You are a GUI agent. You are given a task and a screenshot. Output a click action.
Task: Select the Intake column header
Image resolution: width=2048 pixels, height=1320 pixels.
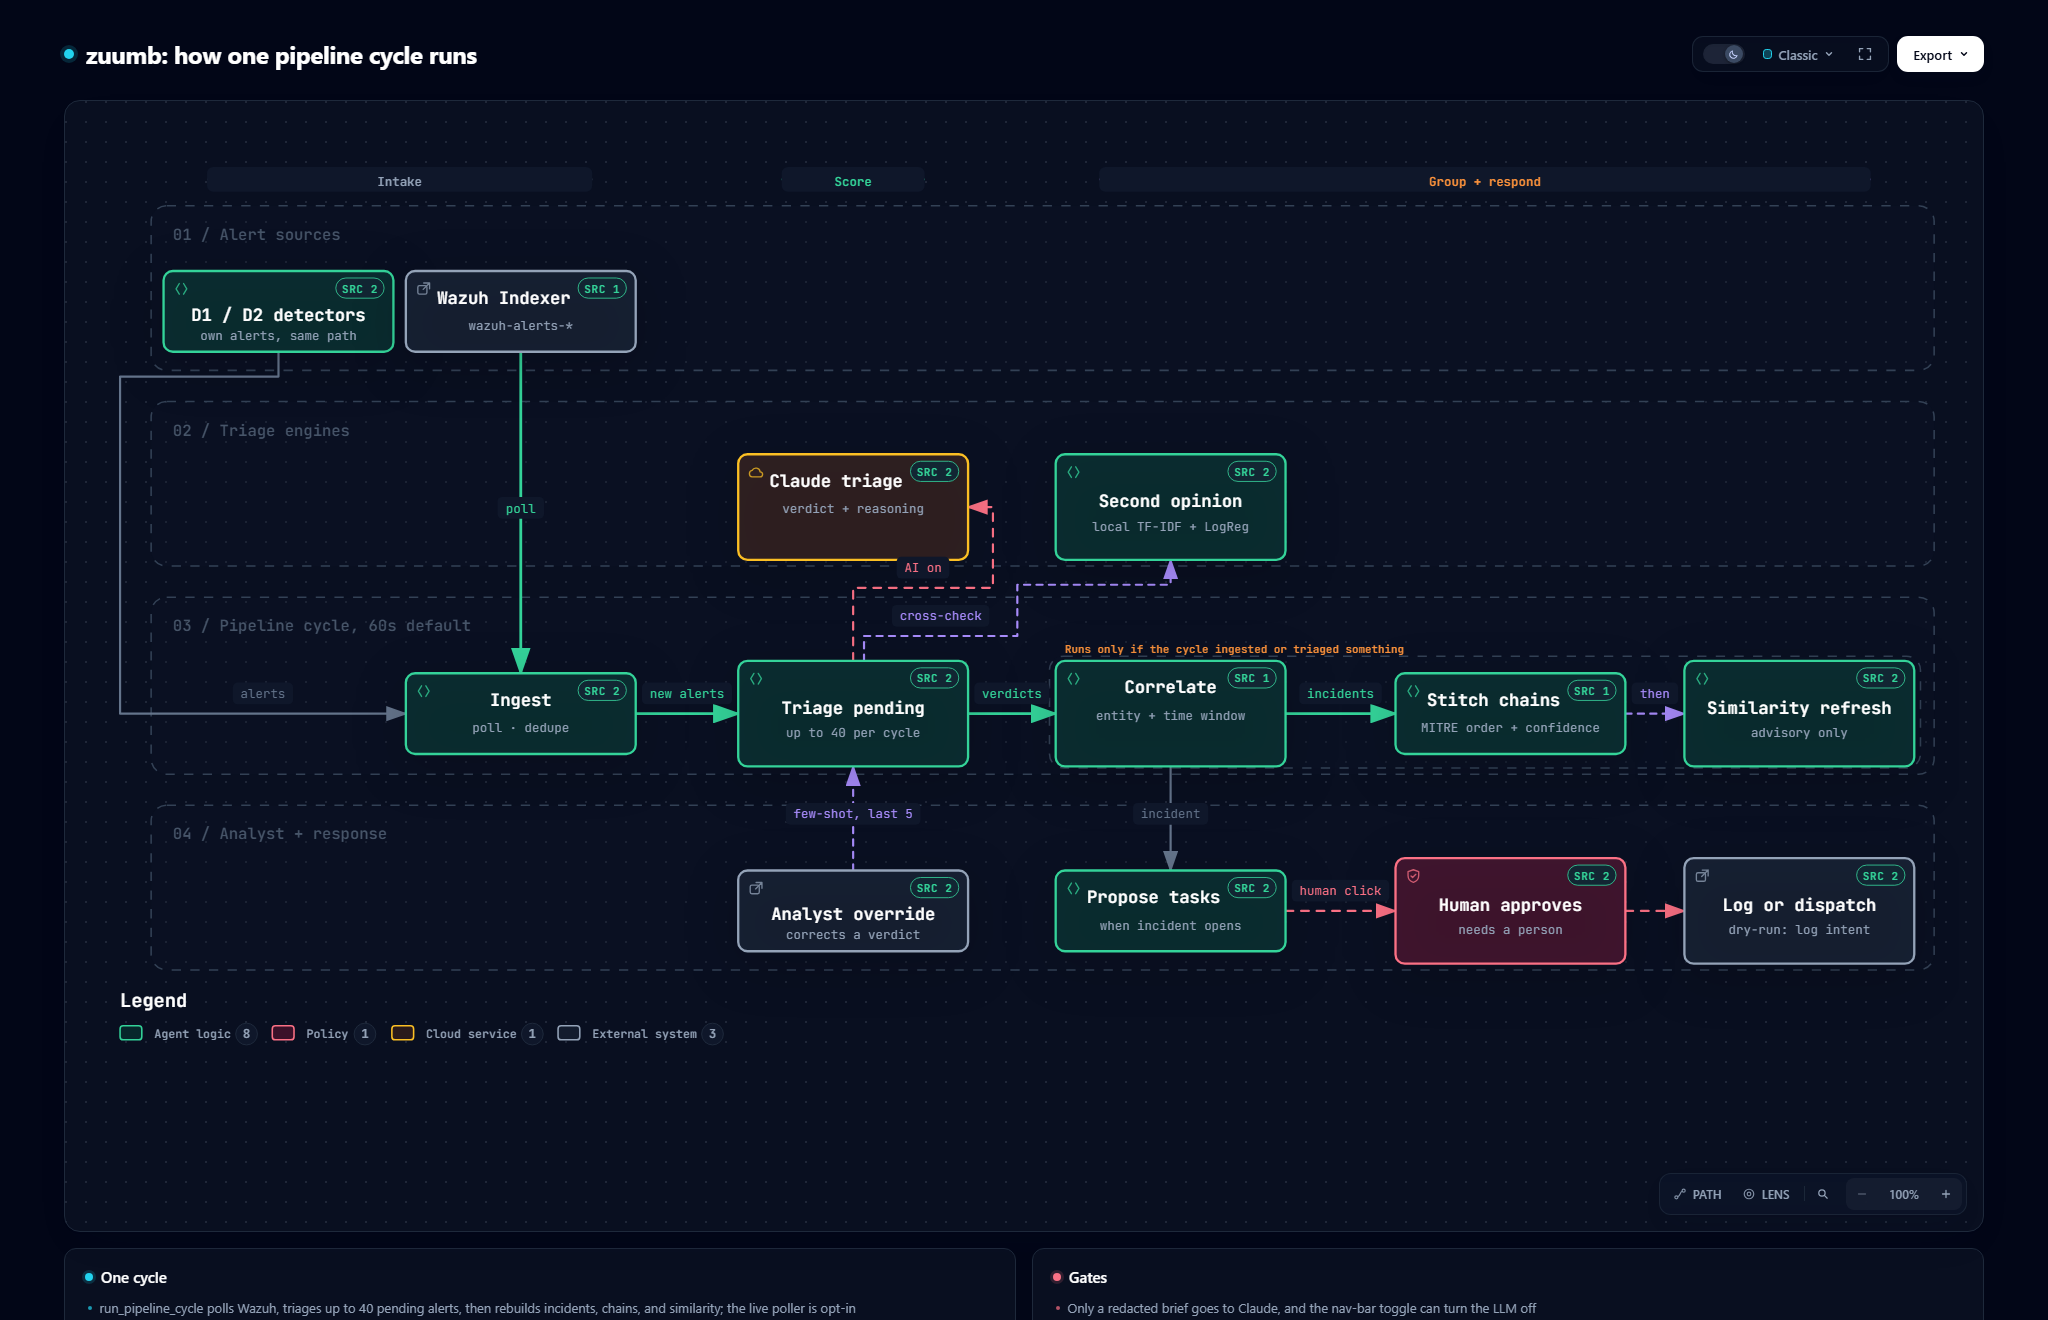pyautogui.click(x=399, y=181)
